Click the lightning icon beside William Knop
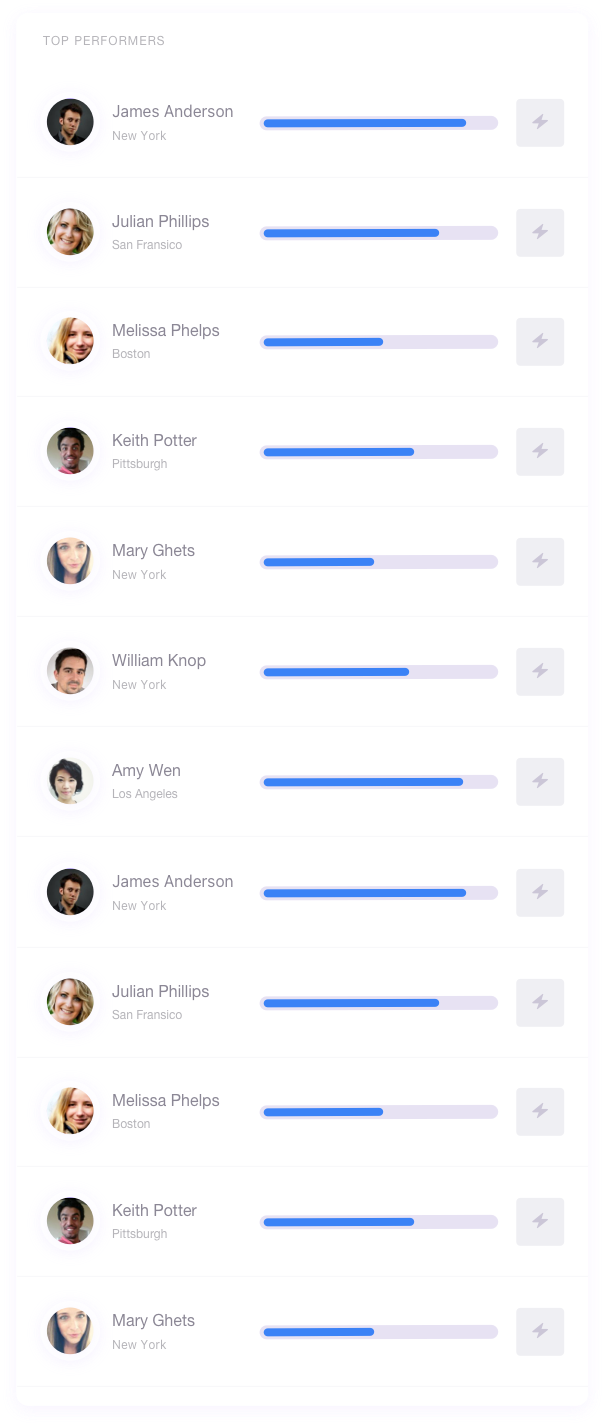Screen dimensions: 605x1426 (540, 671)
